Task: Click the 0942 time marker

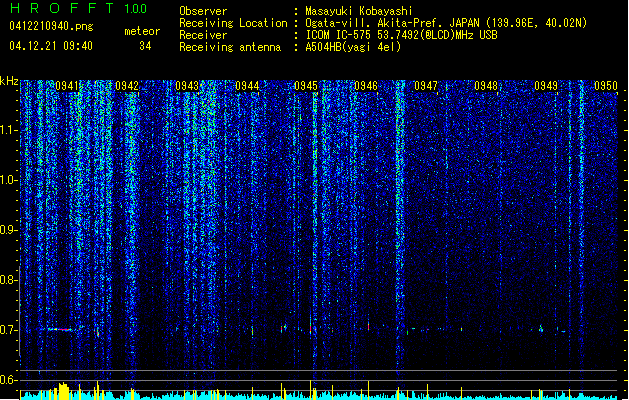Action: tap(127, 86)
